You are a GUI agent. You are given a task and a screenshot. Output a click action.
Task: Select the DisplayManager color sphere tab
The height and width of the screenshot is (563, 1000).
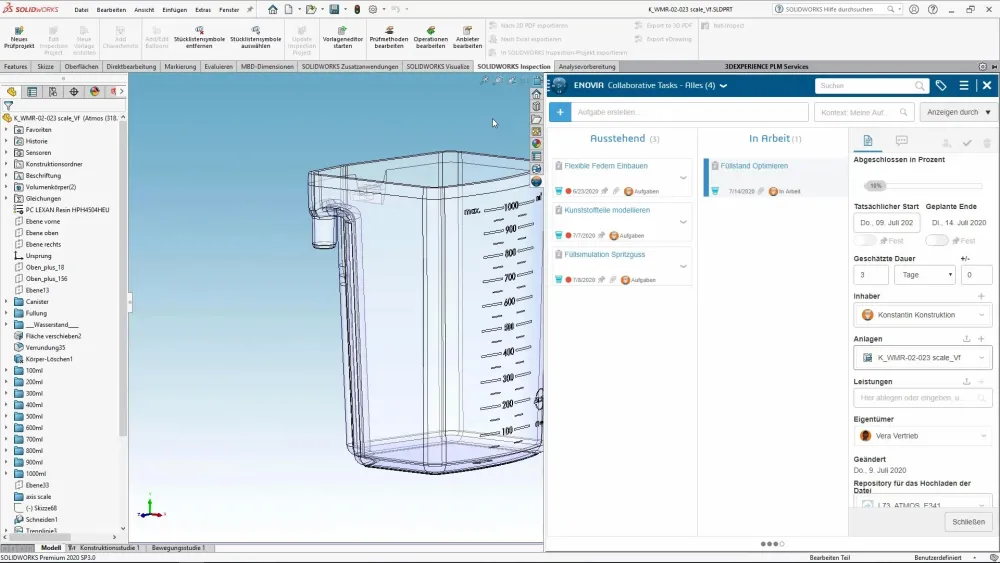[94, 92]
